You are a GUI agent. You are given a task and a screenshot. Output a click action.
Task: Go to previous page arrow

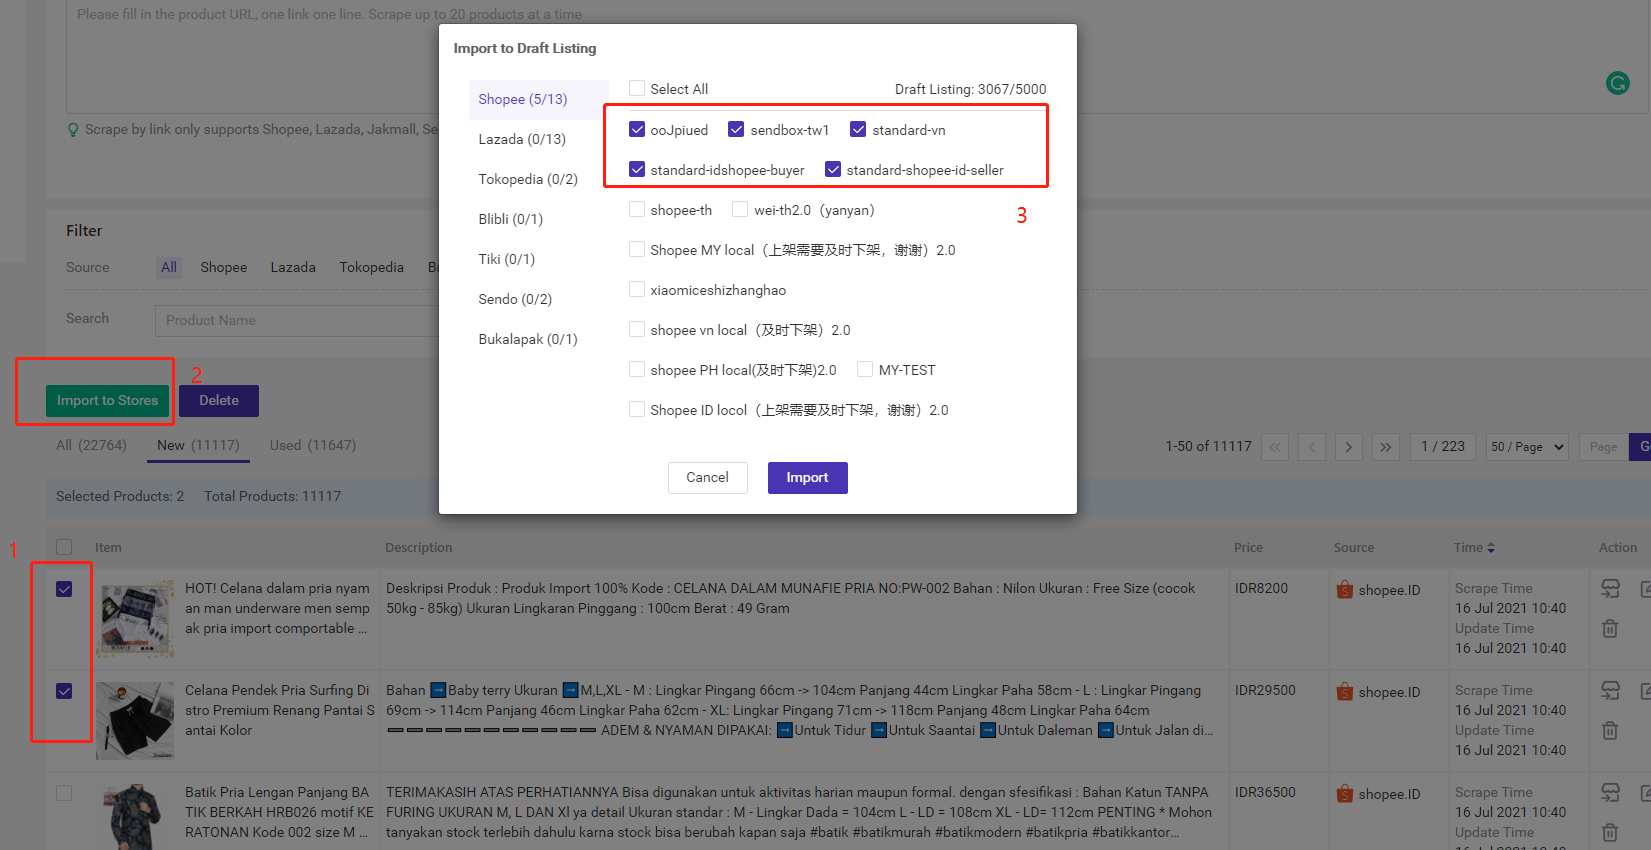pos(1312,447)
